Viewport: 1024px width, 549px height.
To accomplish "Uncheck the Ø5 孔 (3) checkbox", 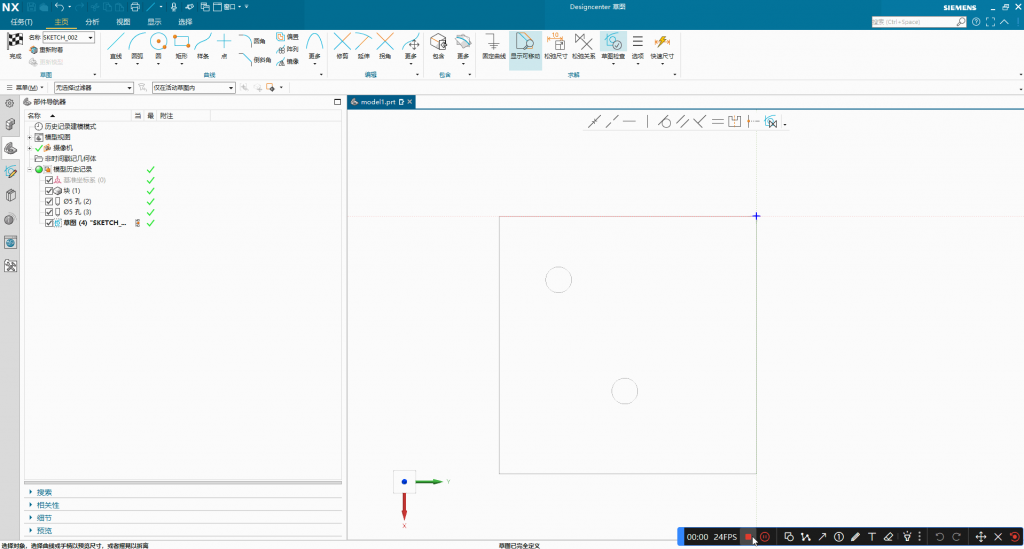I will (49, 212).
